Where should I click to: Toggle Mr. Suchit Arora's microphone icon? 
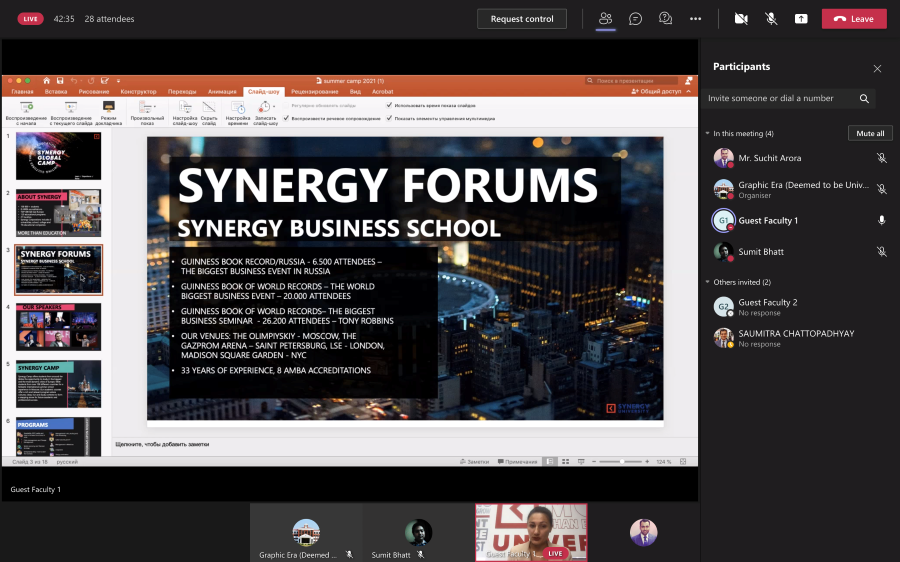pyautogui.click(x=881, y=158)
